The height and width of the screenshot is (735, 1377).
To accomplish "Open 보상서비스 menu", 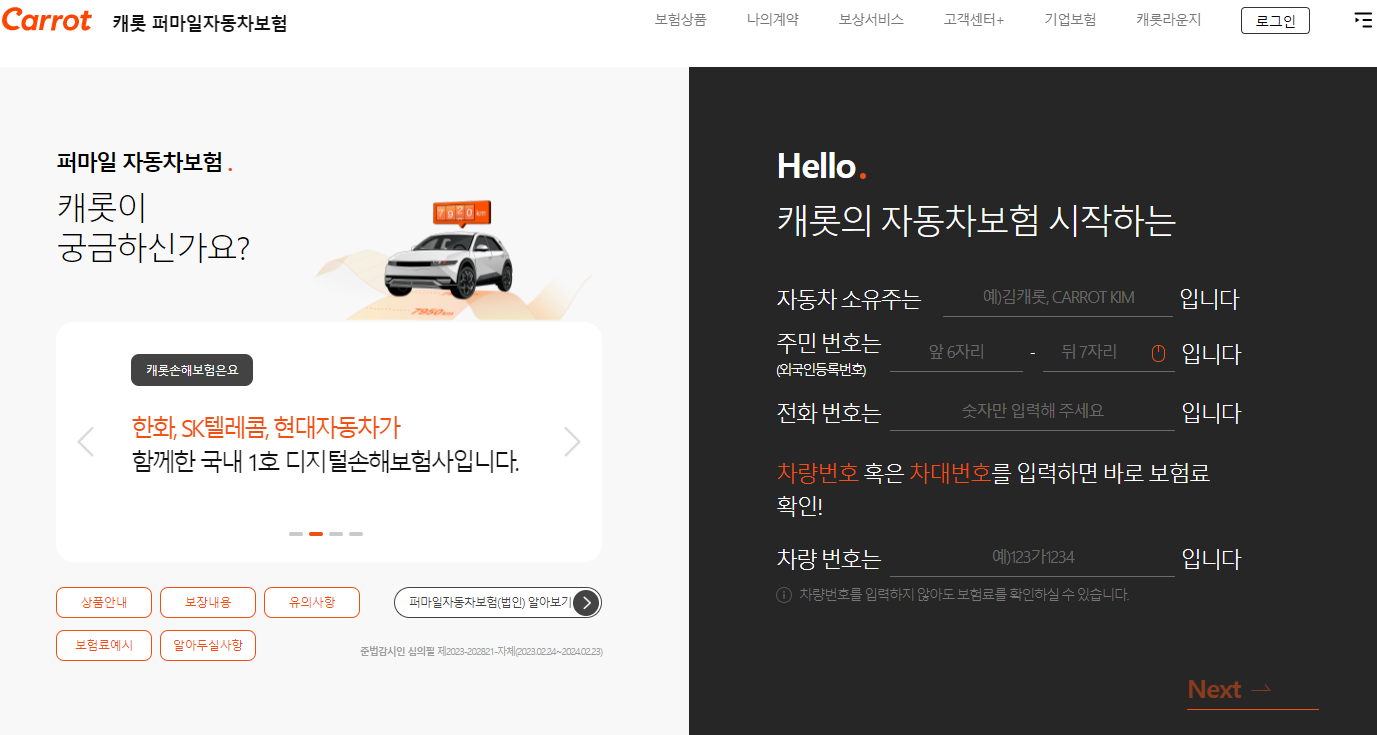I will click(x=871, y=20).
